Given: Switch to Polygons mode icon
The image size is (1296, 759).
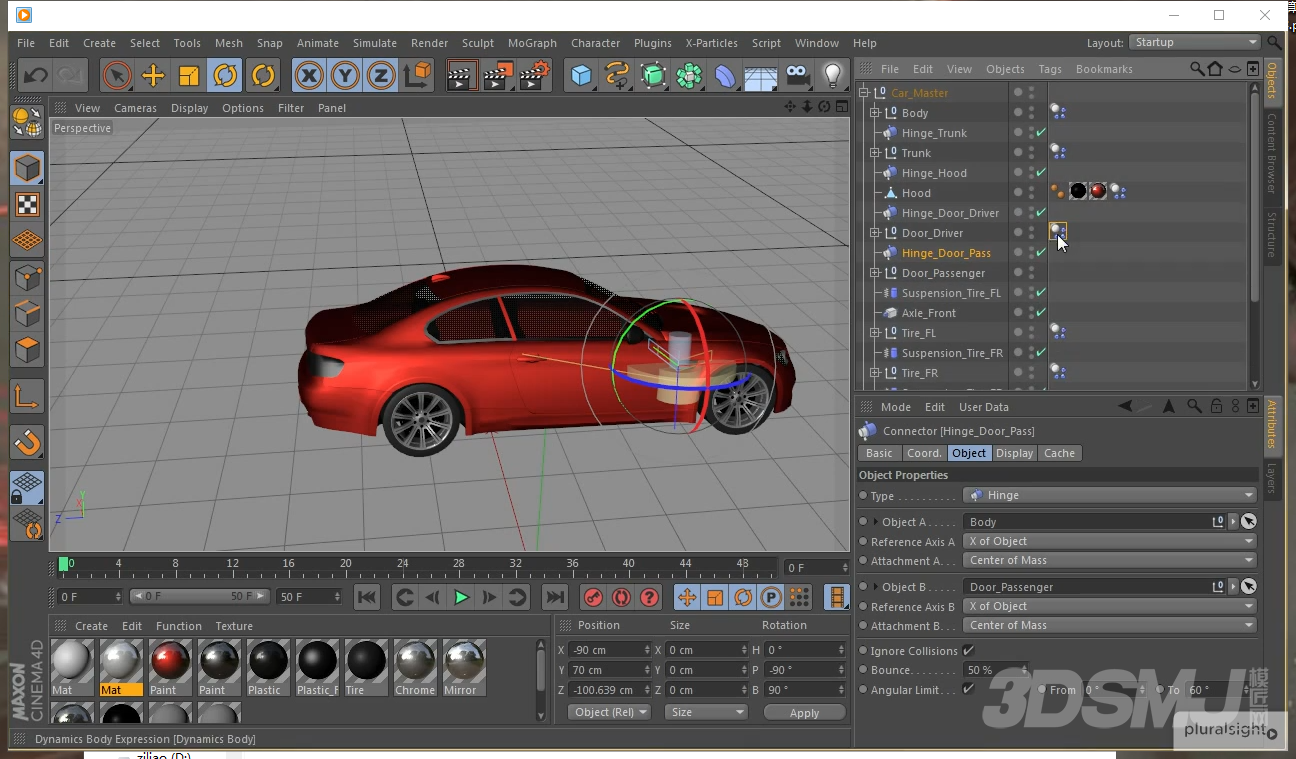Looking at the screenshot, I should tap(27, 351).
